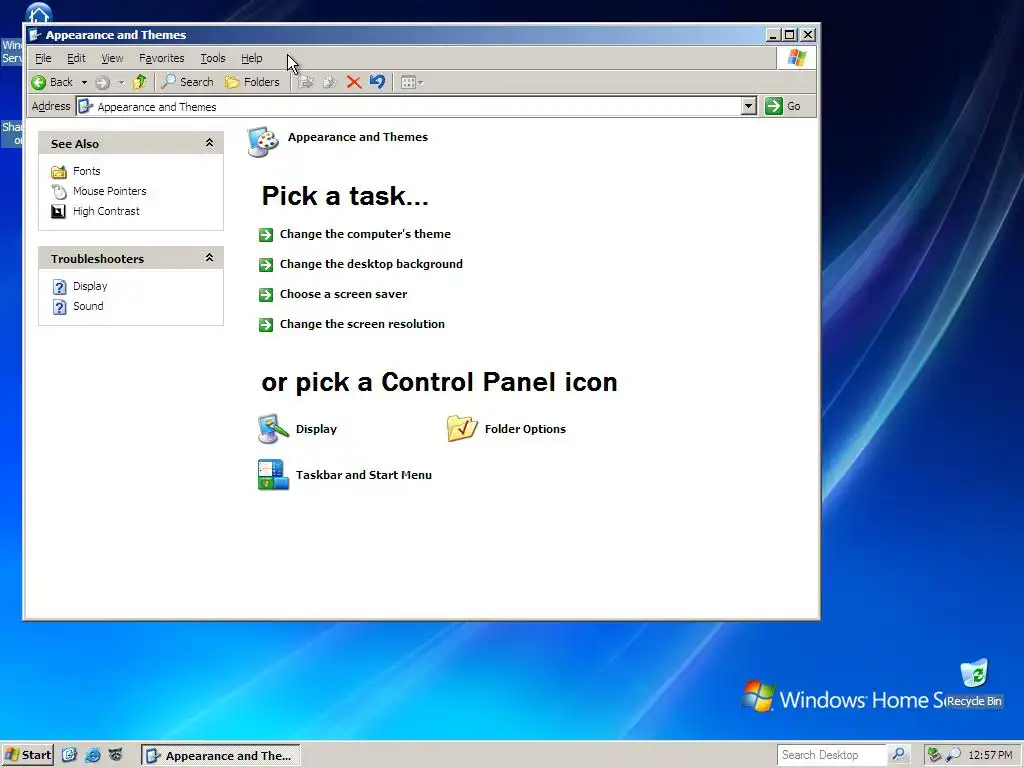Open the Forward history dropdown arrow
The width and height of the screenshot is (1024, 768).
click(x=121, y=82)
